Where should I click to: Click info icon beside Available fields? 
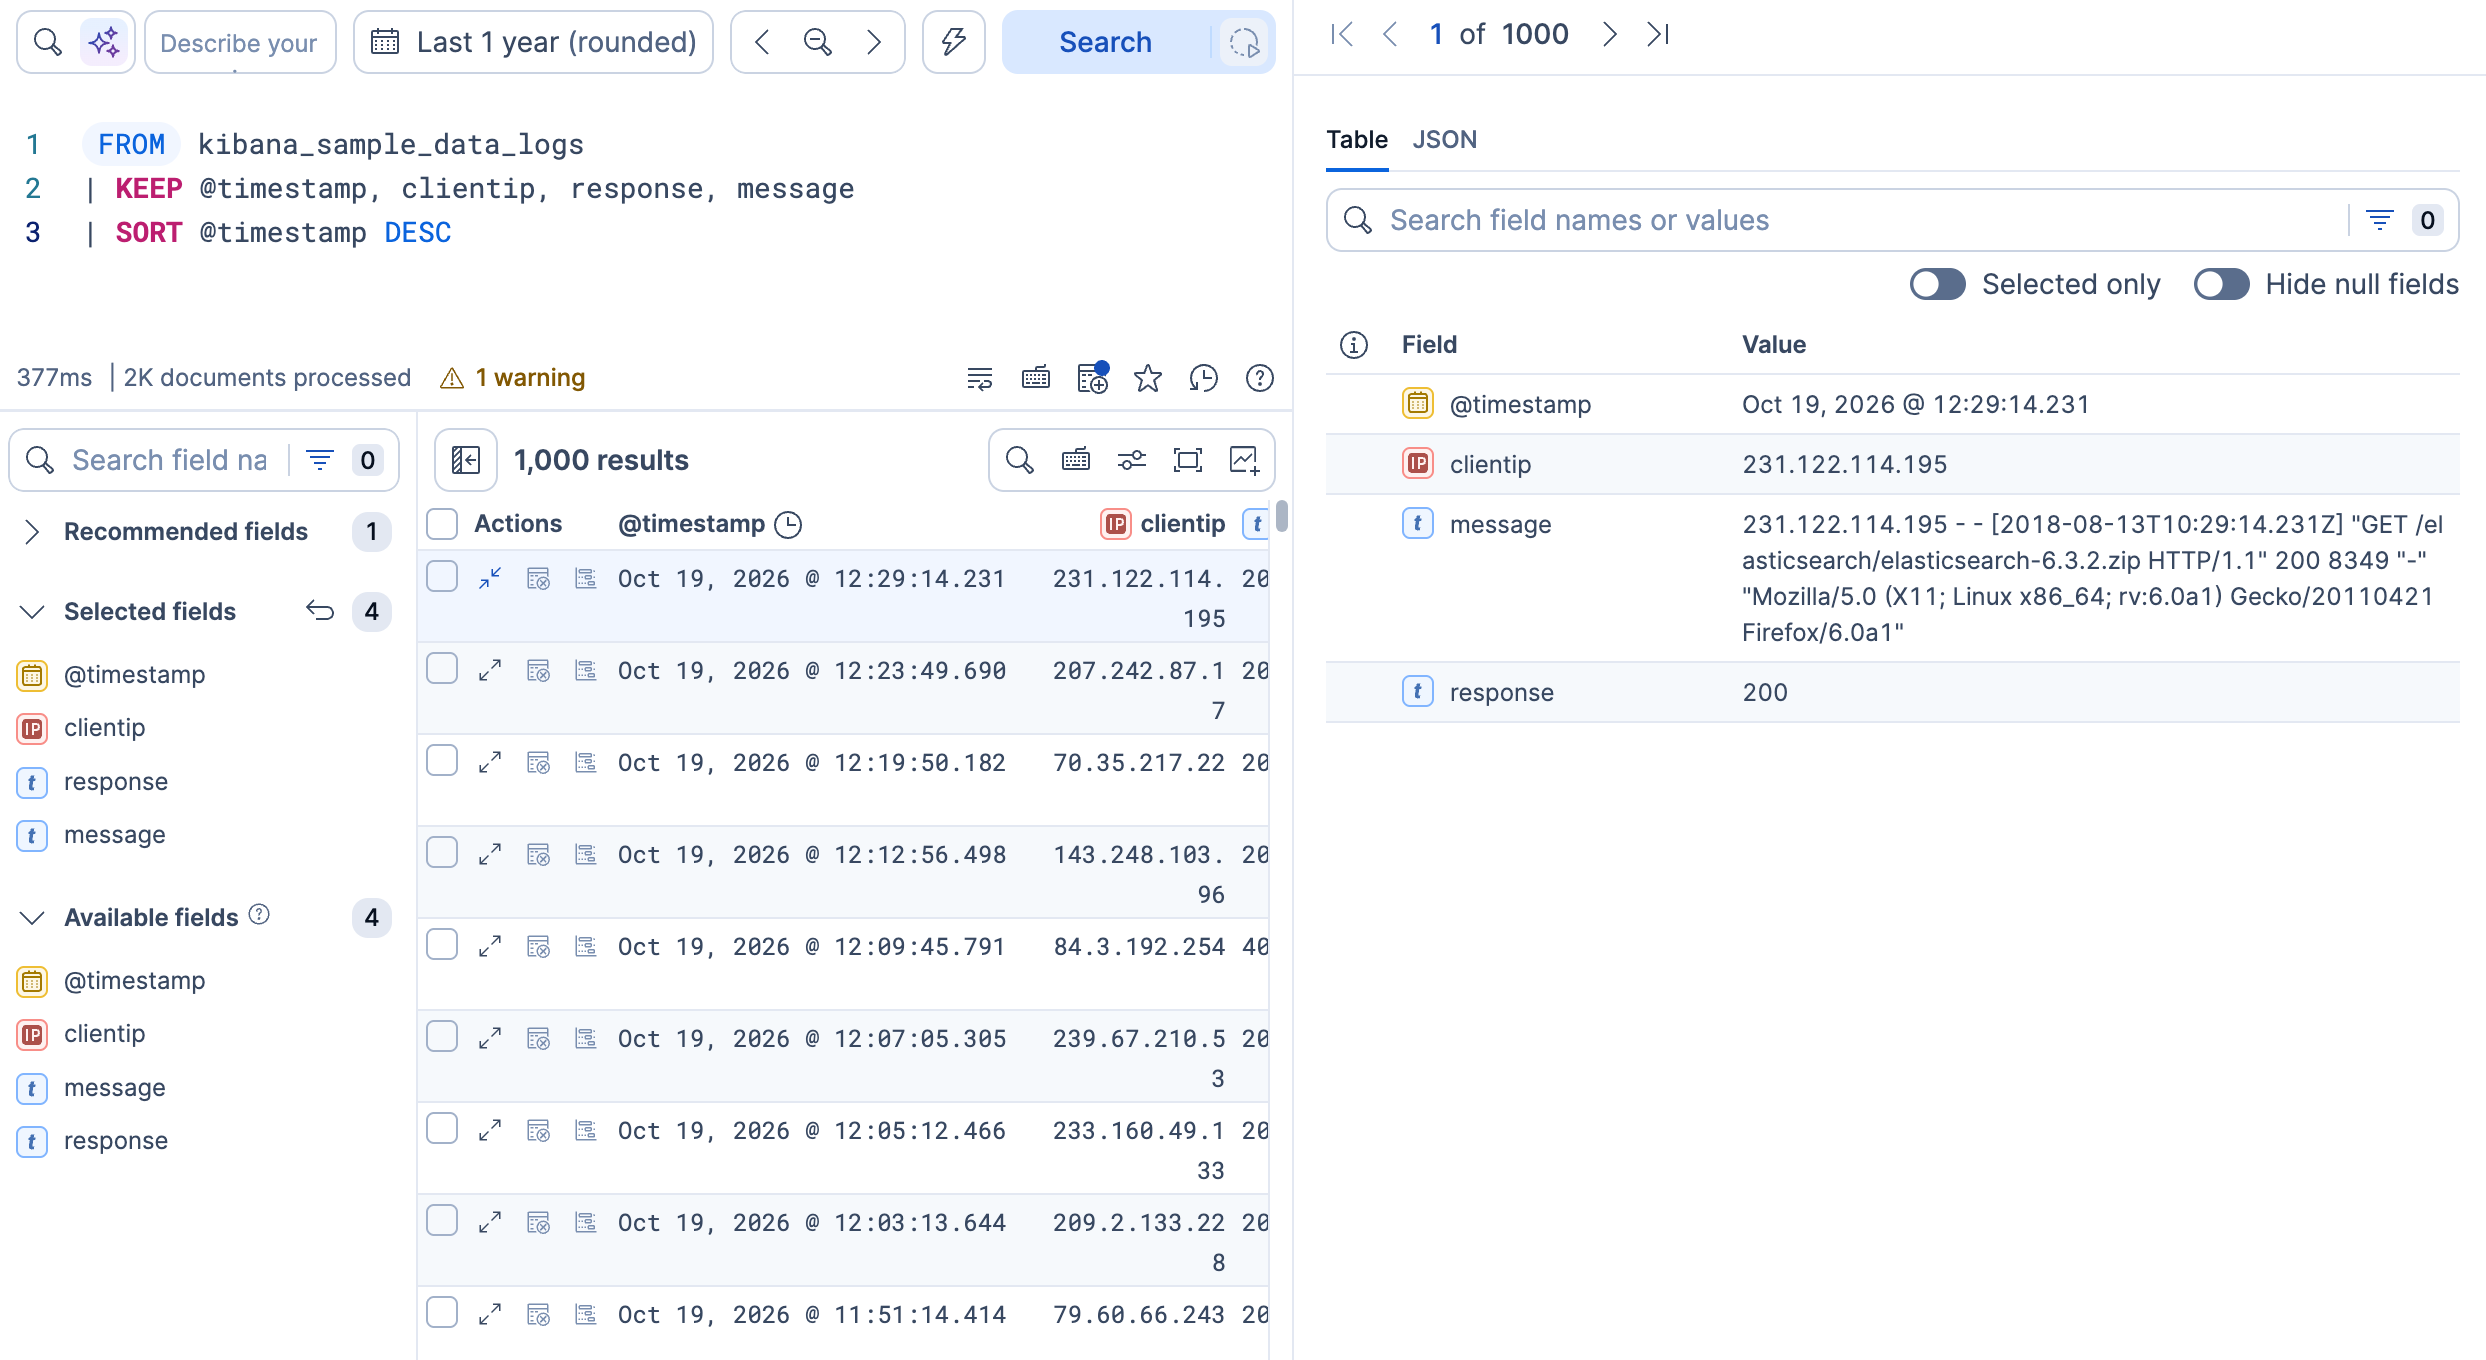pyautogui.click(x=259, y=915)
